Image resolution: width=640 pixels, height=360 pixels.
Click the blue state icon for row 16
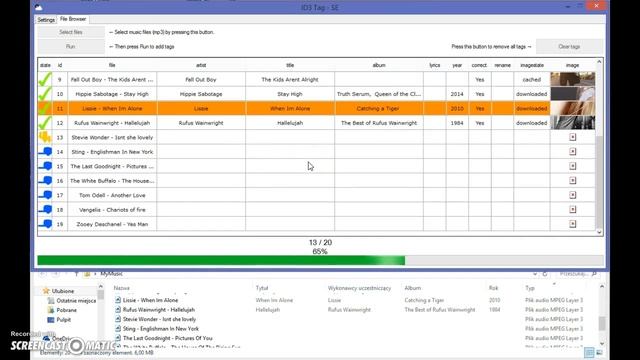point(45,180)
